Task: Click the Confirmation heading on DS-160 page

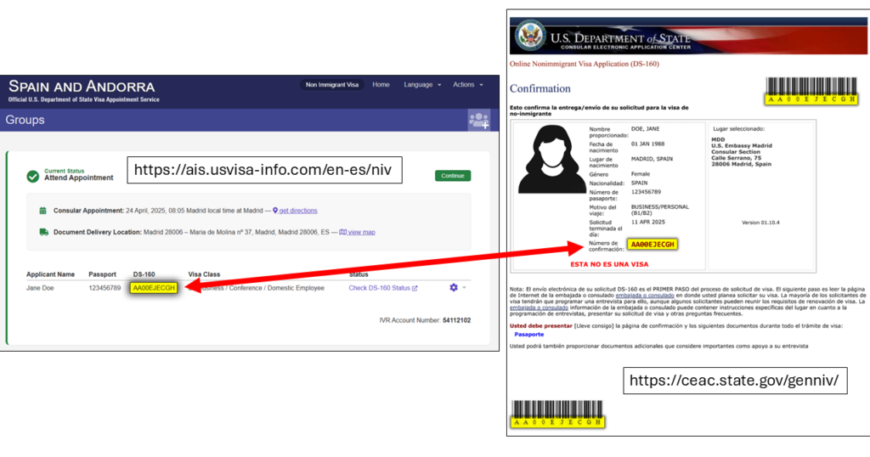Action: pyautogui.click(x=540, y=89)
